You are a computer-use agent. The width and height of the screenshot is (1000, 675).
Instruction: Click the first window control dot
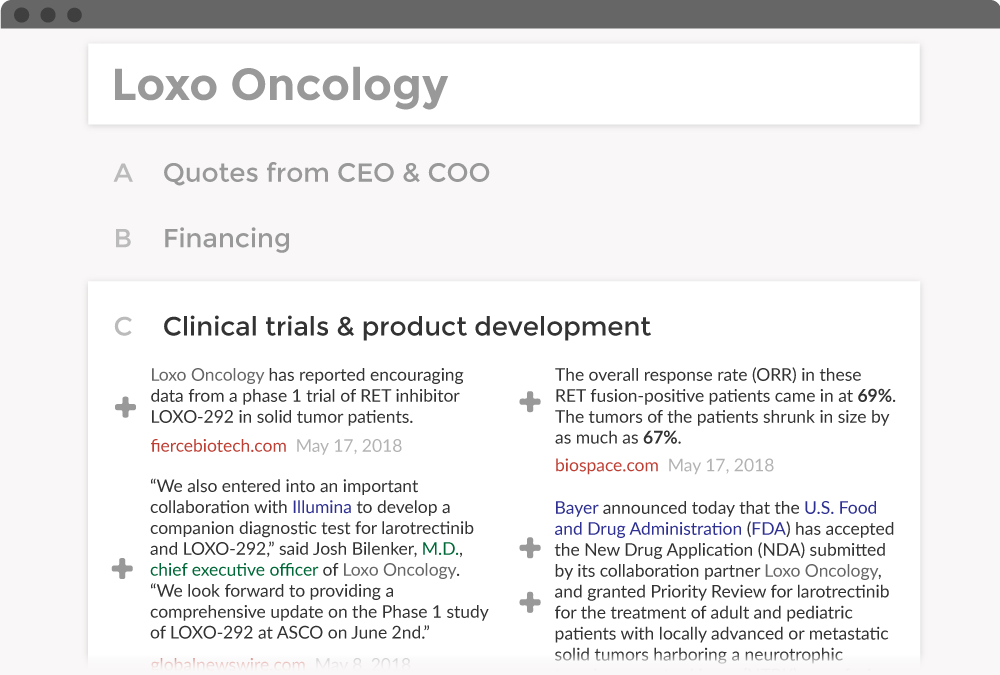point(22,15)
